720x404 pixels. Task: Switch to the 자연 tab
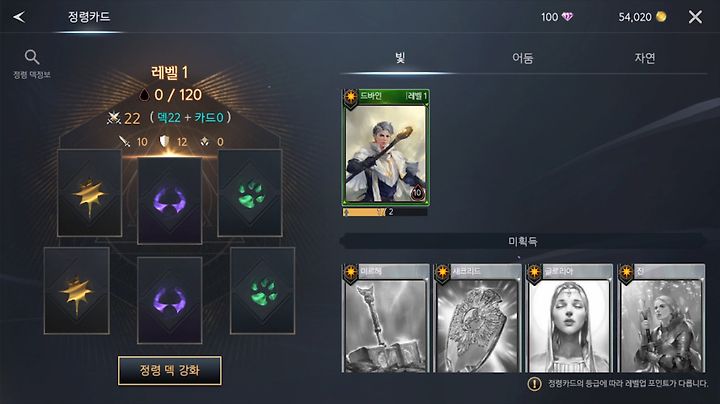[645, 58]
